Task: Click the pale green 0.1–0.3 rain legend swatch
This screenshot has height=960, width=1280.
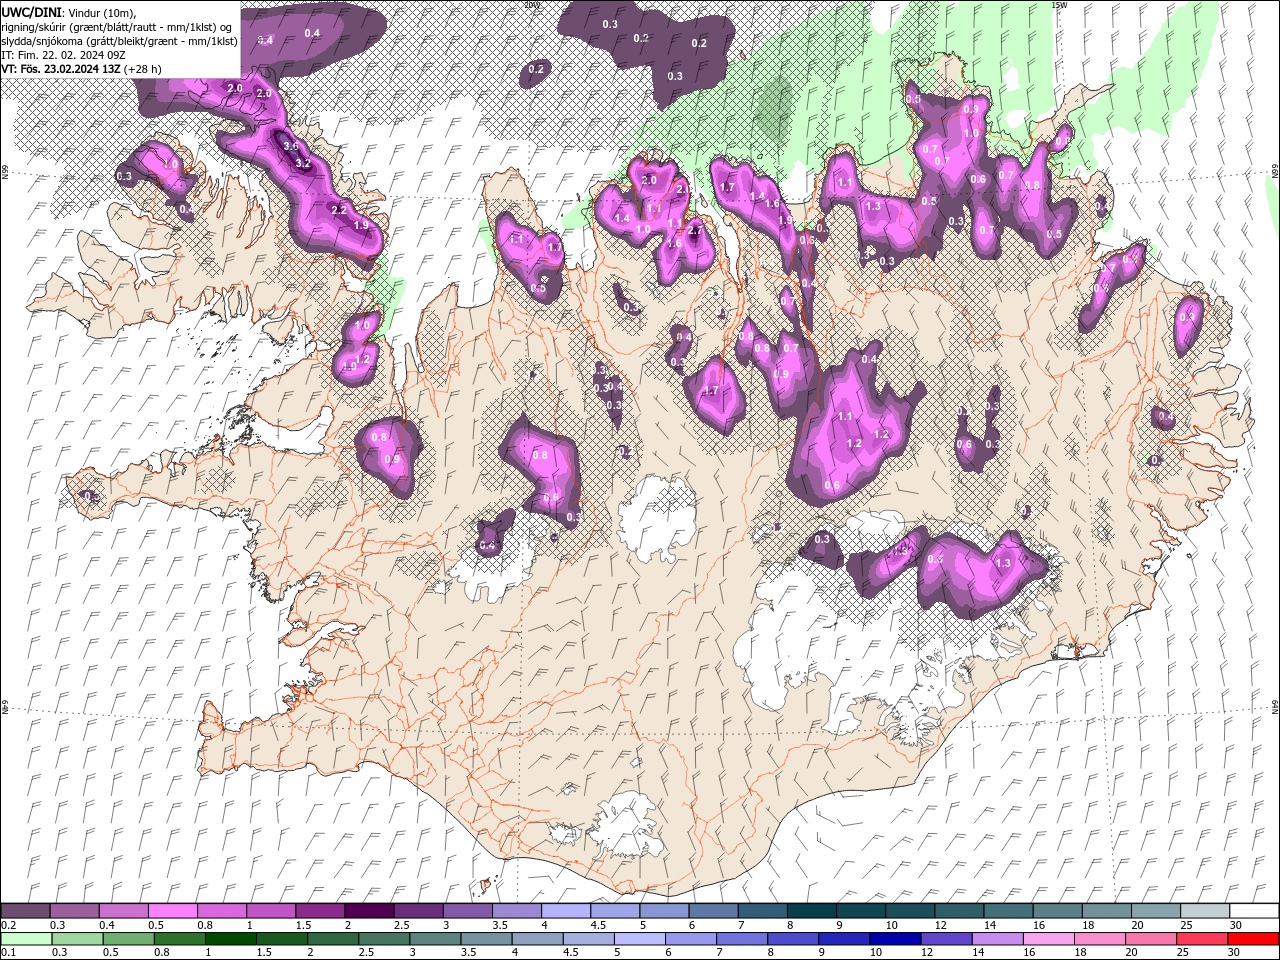Action: coord(28,938)
